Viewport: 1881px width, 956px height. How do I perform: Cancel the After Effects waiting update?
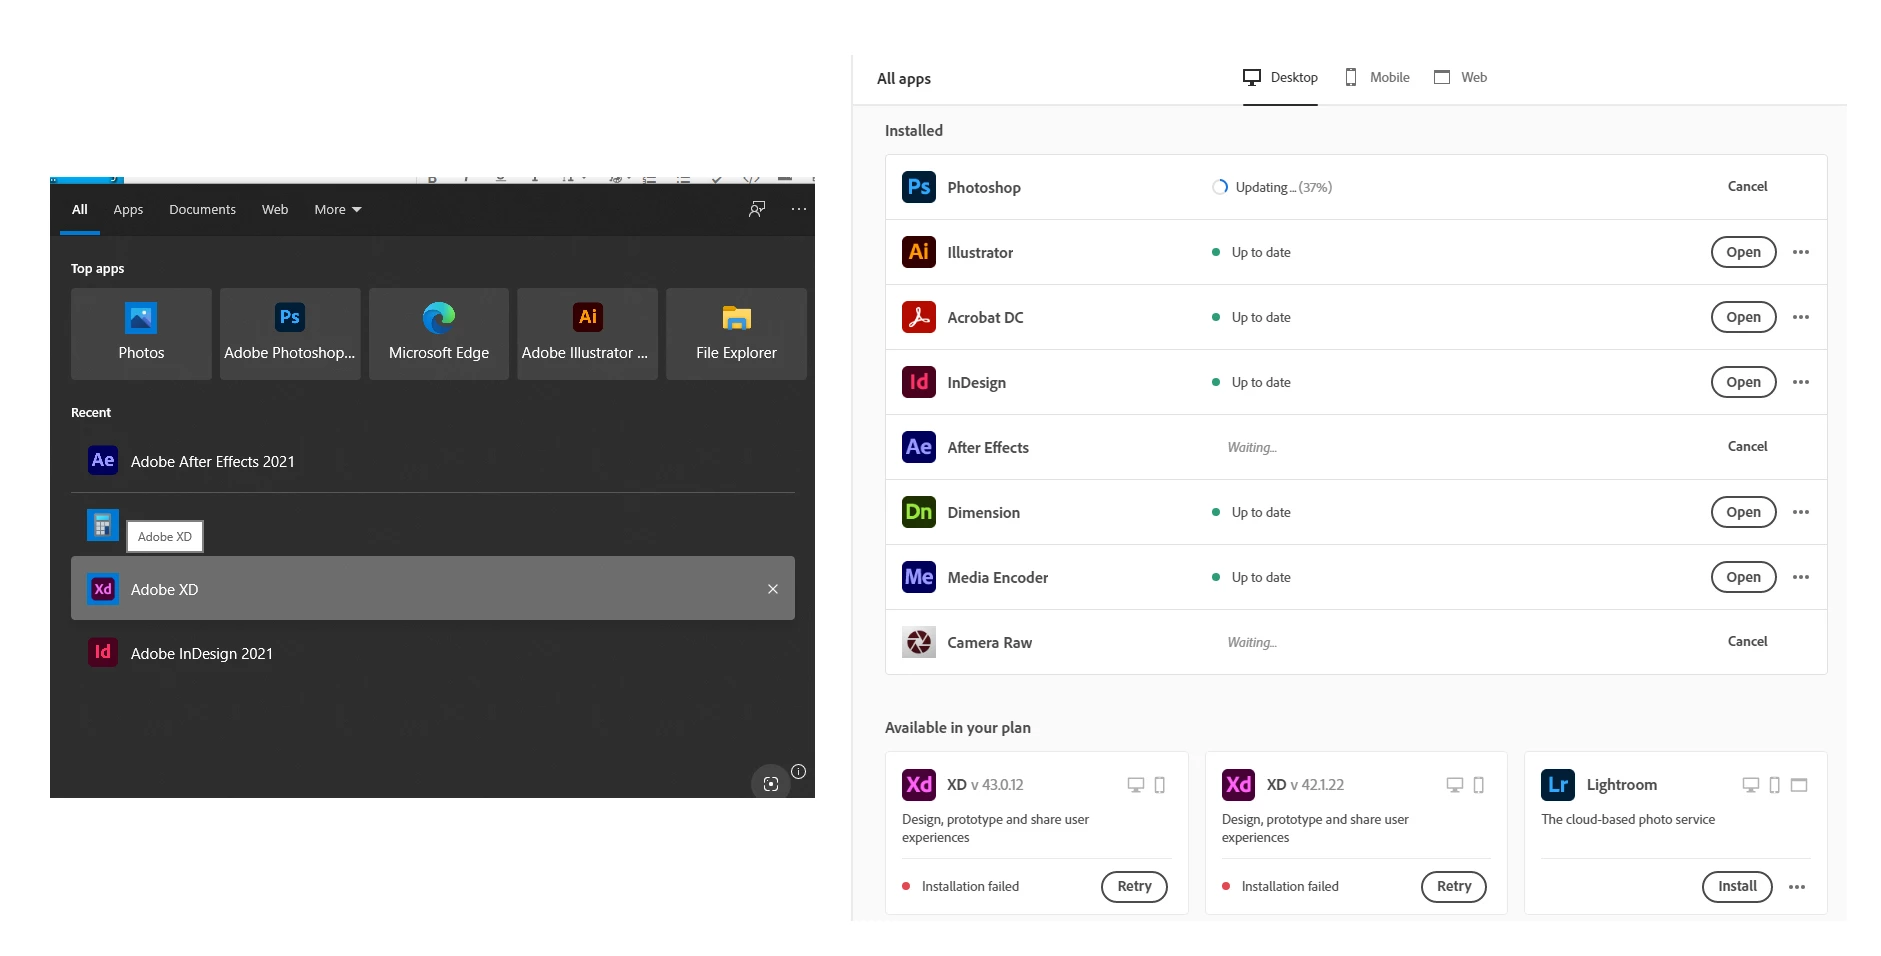tap(1747, 447)
